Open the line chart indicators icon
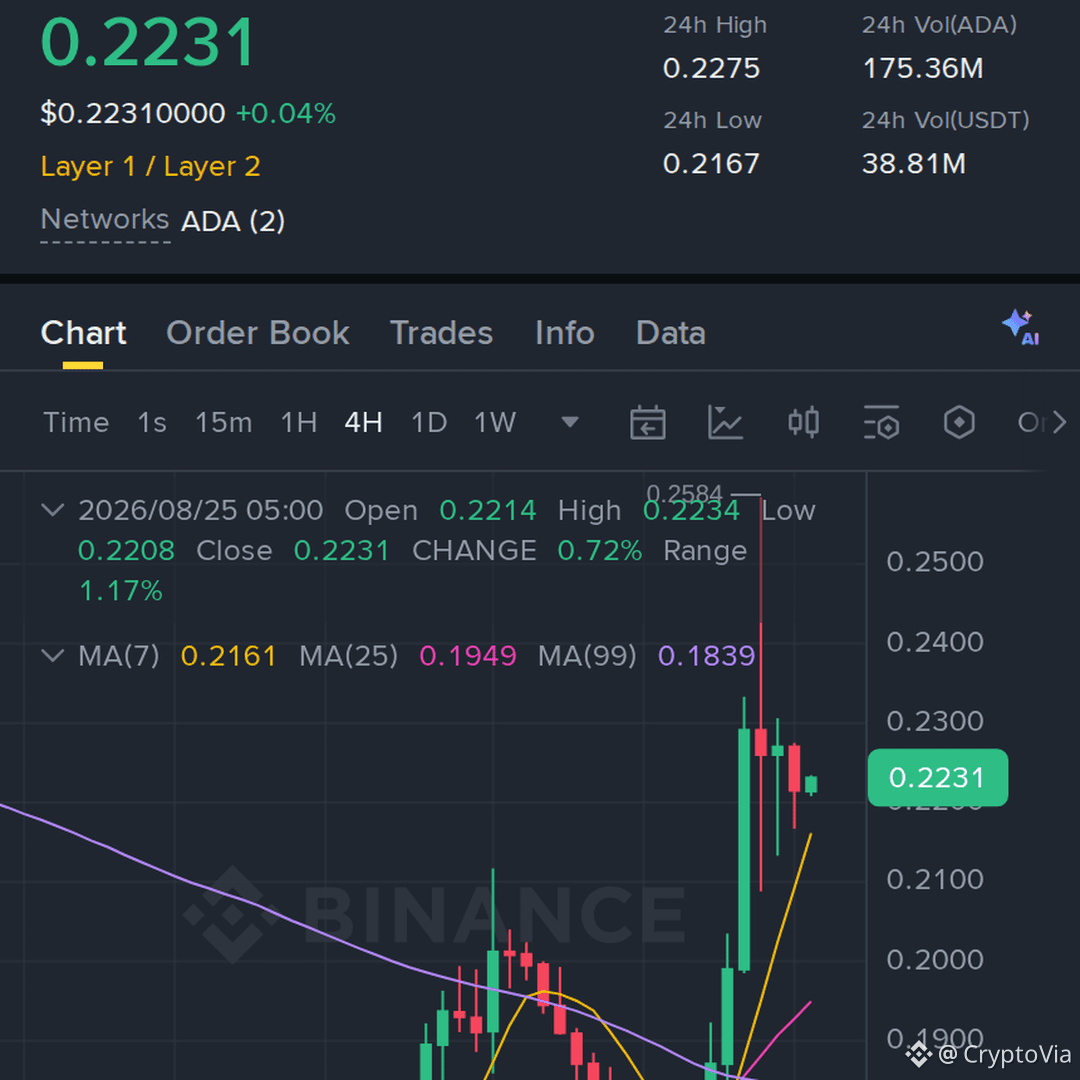The image size is (1080, 1080). (725, 422)
